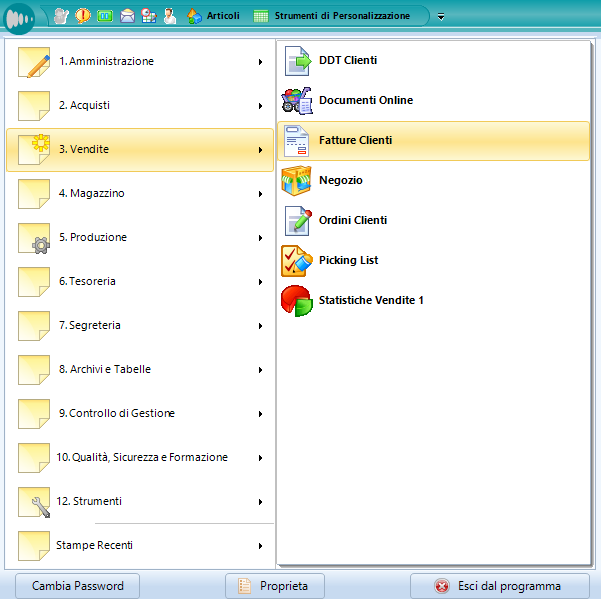This screenshot has width=601, height=599.
Task: Open DDT Clienti icon entry
Action: click(x=298, y=61)
